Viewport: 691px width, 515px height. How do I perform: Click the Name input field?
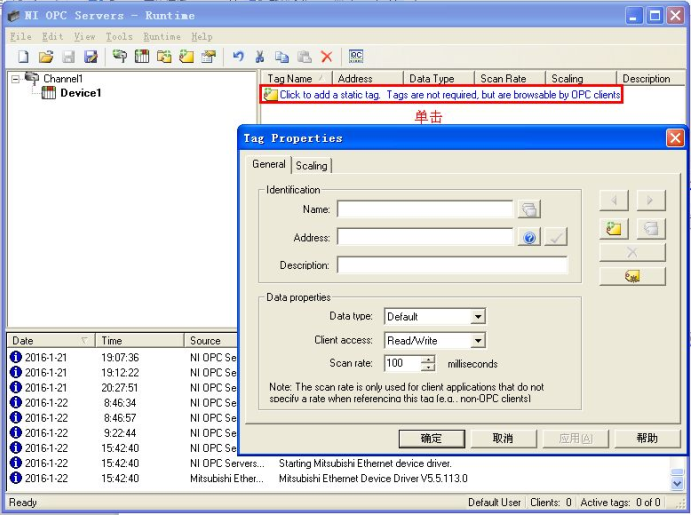(425, 209)
